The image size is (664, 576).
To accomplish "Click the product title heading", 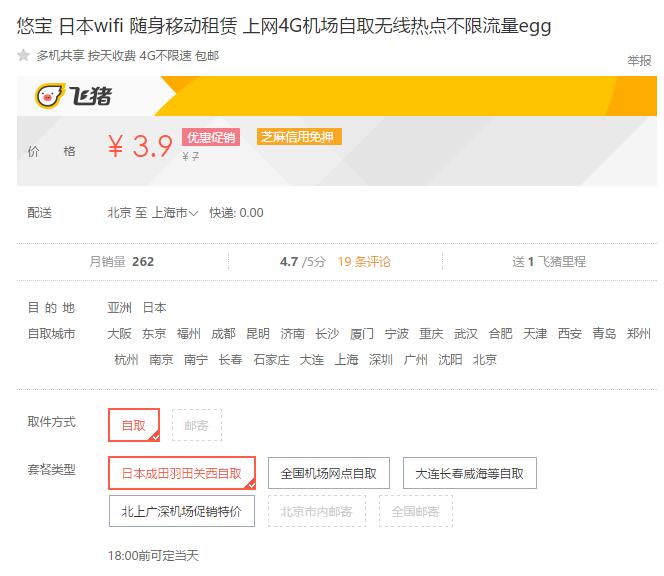I will pos(284,26).
